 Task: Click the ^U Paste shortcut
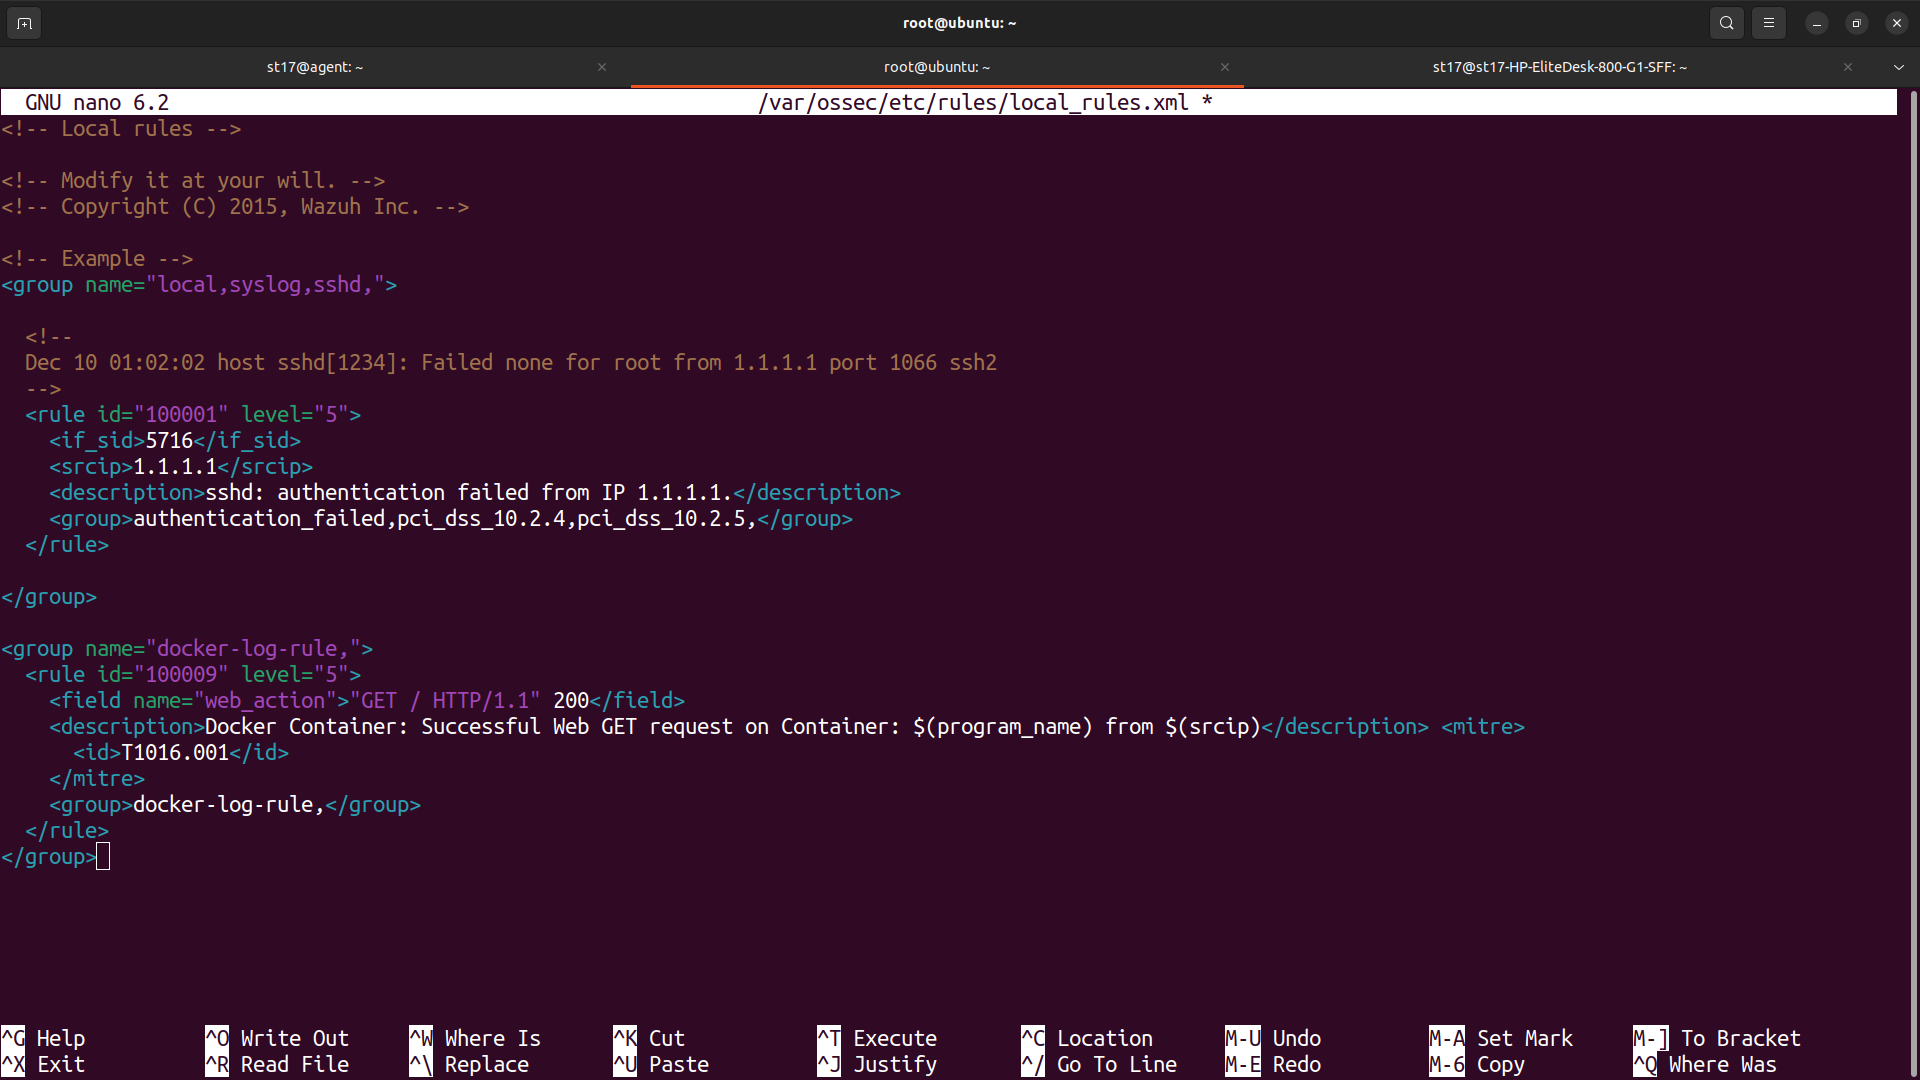coord(661,1064)
